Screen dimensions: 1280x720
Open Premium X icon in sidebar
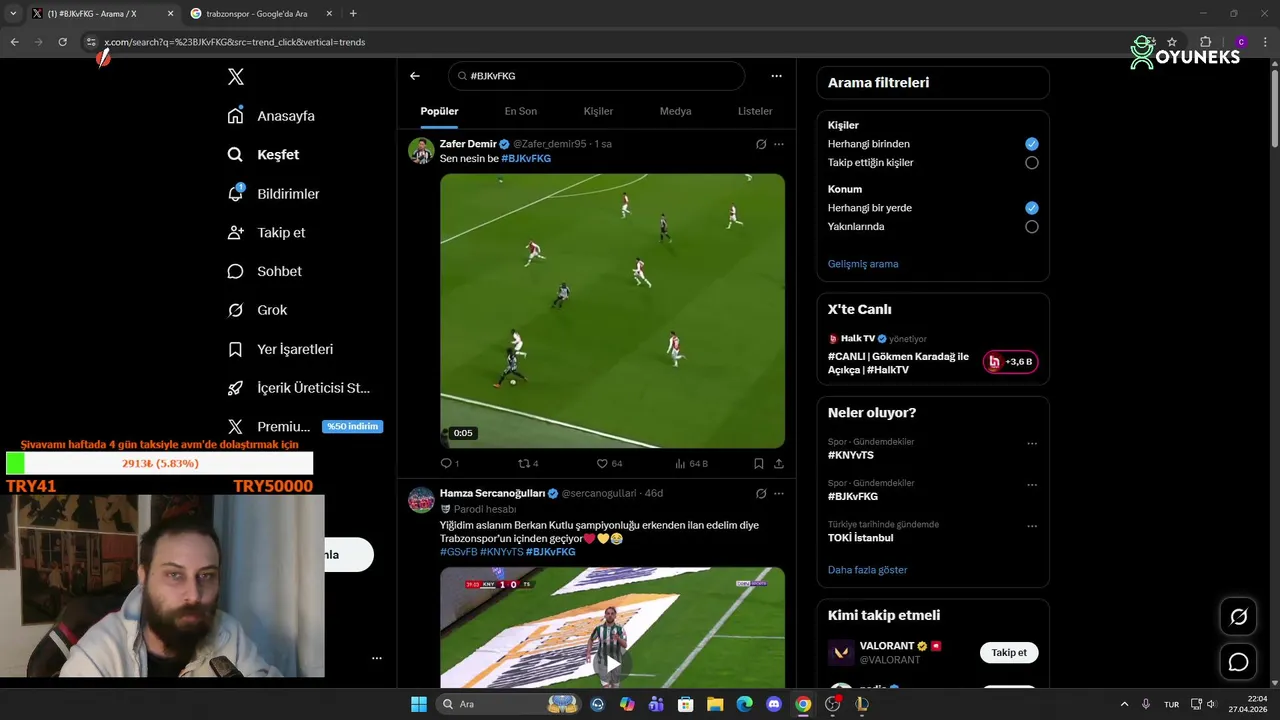tap(235, 427)
